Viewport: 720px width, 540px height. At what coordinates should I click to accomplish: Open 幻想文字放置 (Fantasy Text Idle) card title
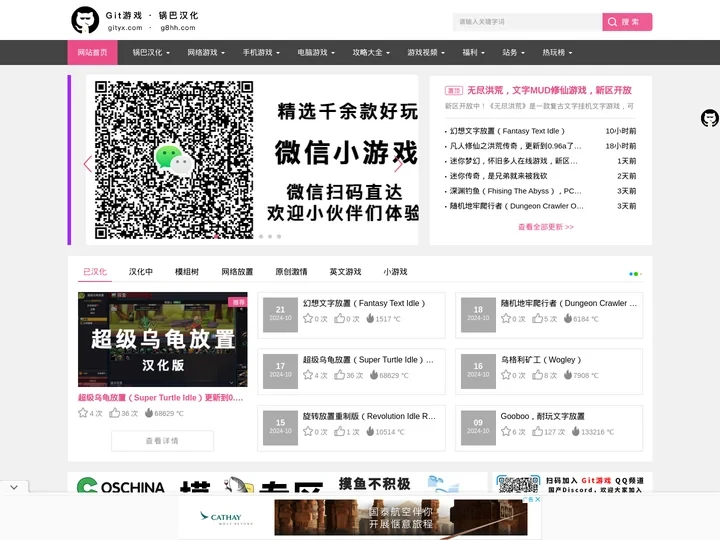point(364,303)
